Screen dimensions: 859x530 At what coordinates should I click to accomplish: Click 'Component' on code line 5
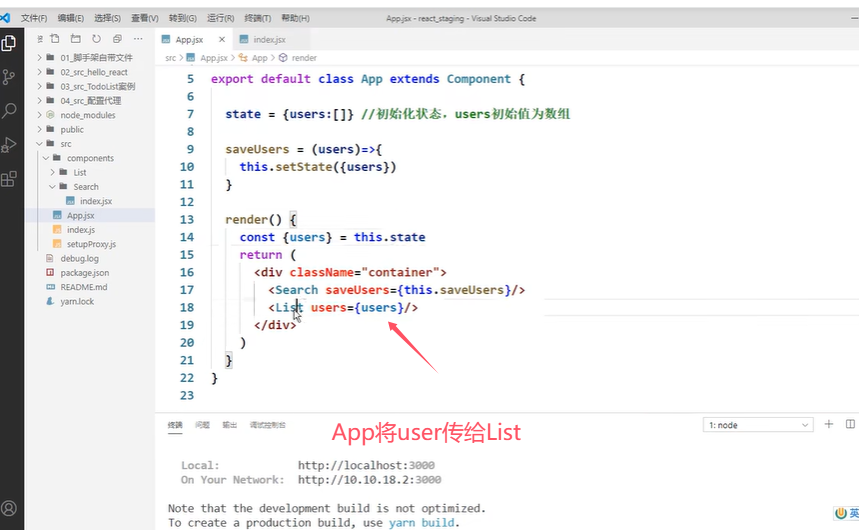[x=478, y=79]
